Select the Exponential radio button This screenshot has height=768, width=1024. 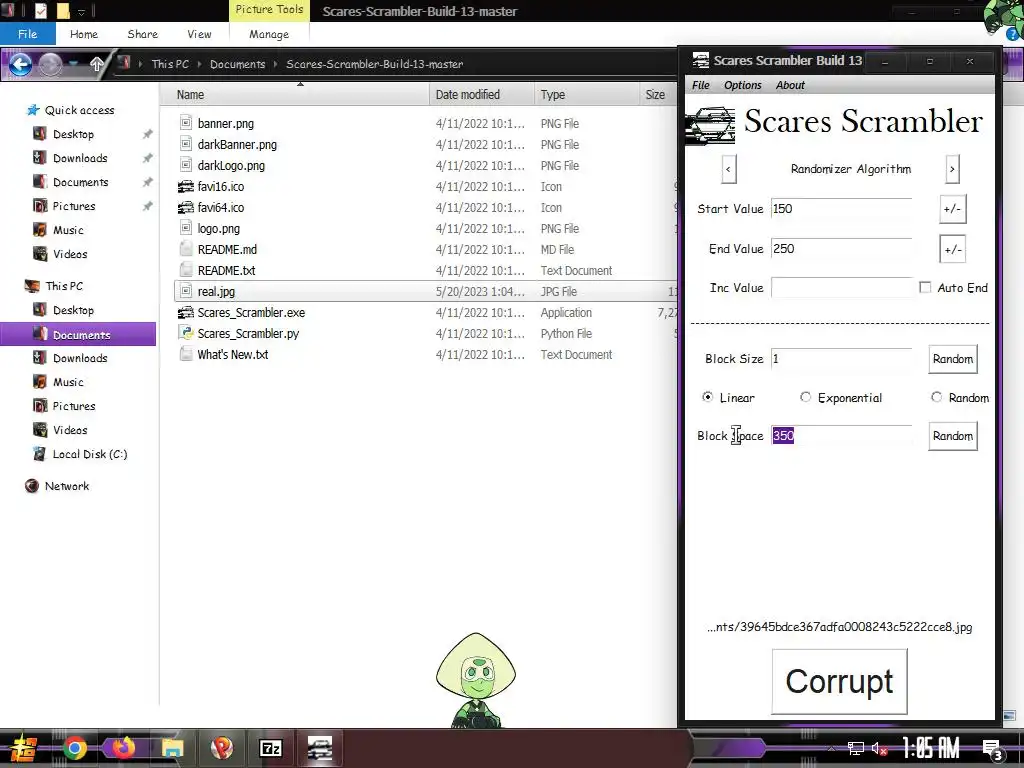click(x=805, y=396)
